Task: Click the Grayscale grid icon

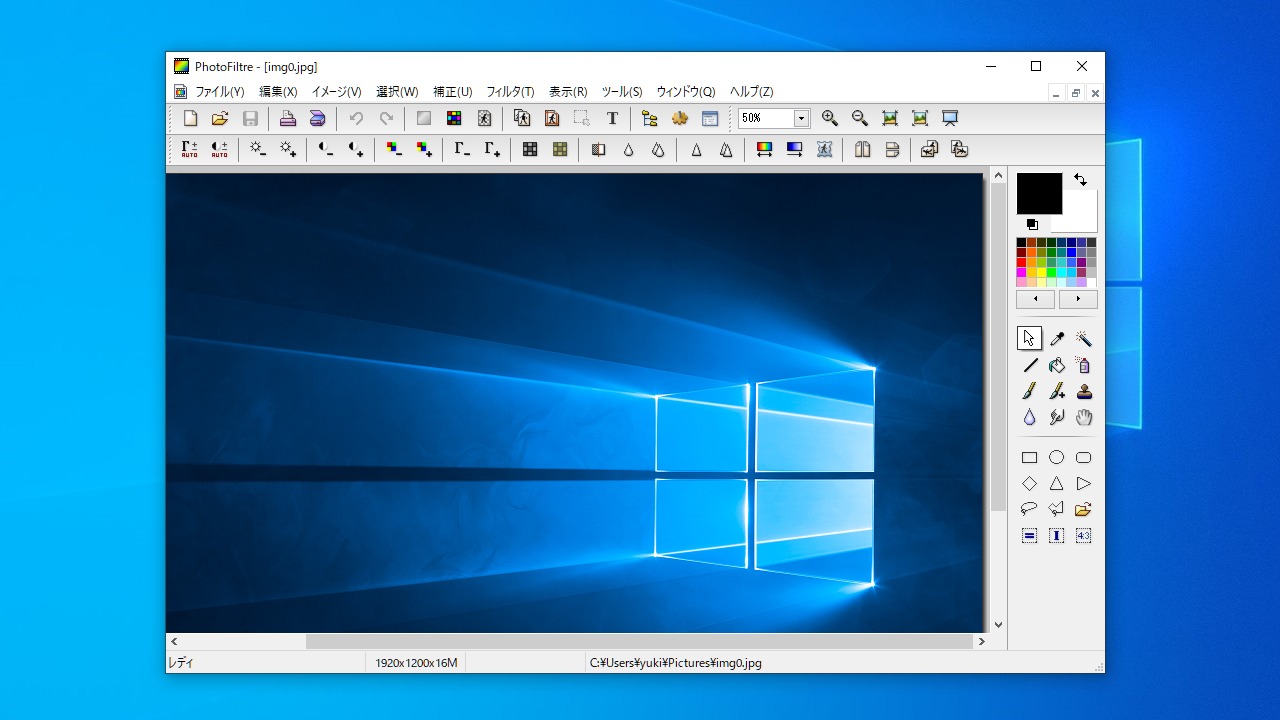Action: click(x=530, y=149)
